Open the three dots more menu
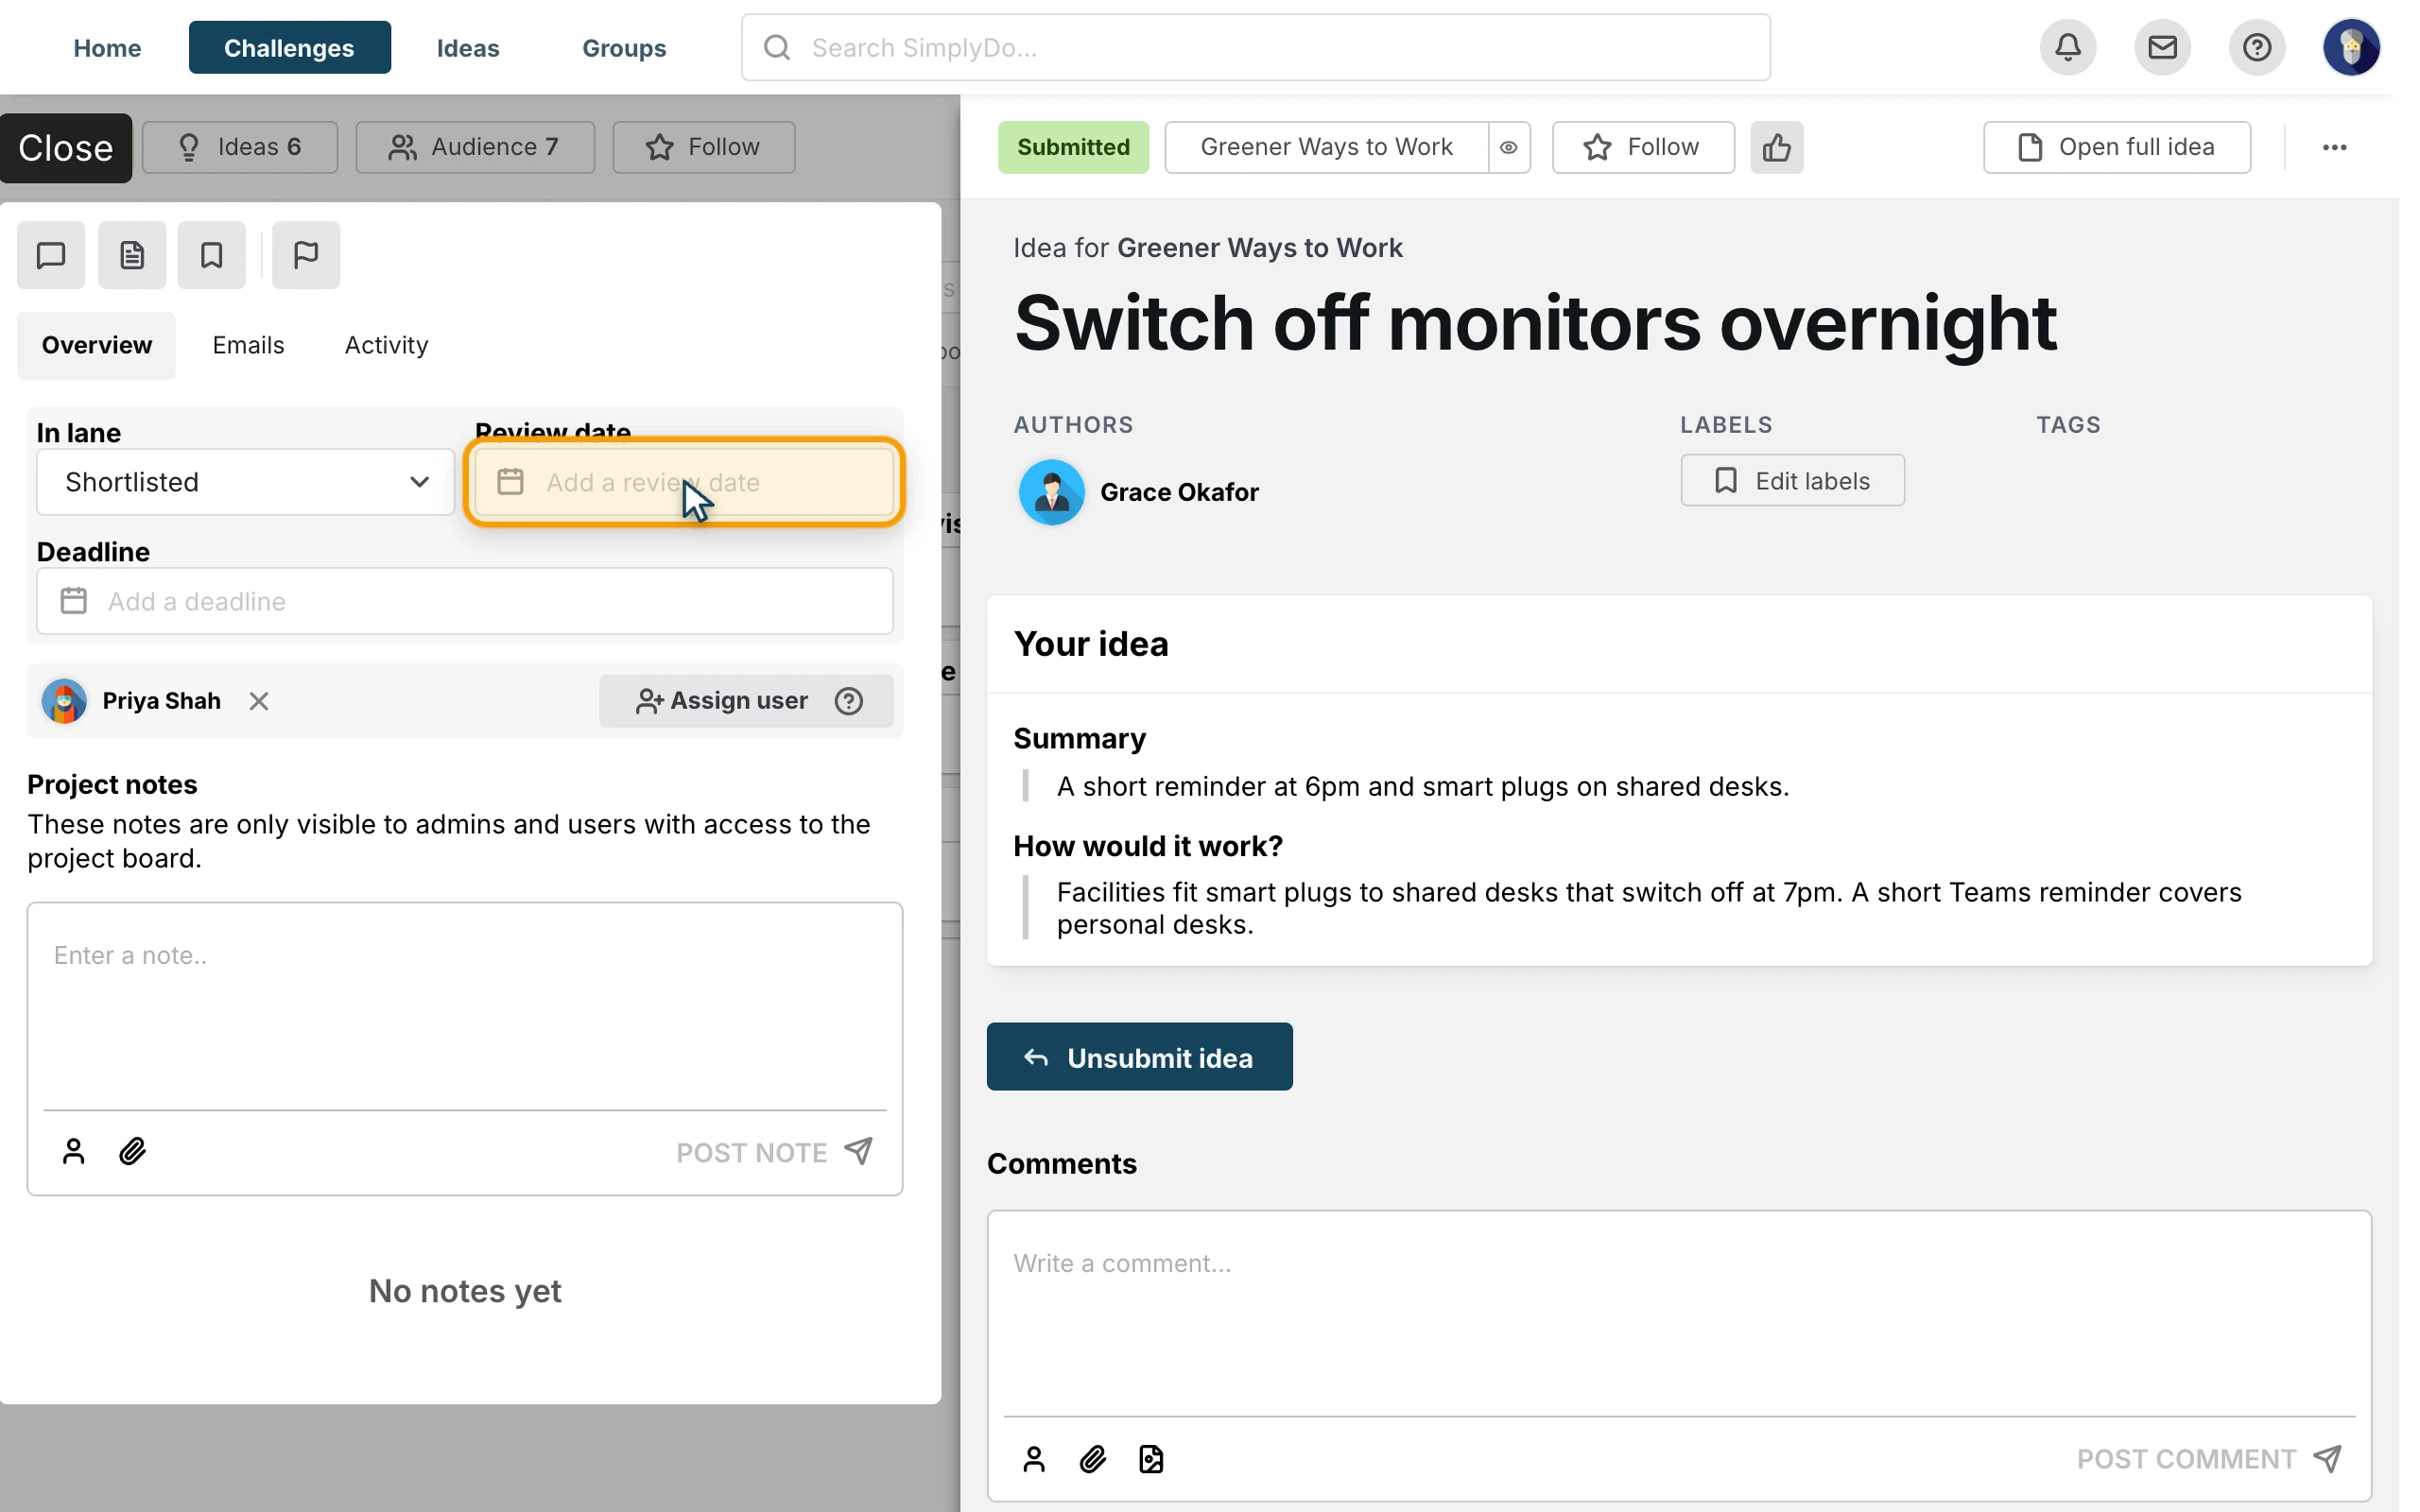Image resolution: width=2420 pixels, height=1512 pixels. [x=2334, y=147]
